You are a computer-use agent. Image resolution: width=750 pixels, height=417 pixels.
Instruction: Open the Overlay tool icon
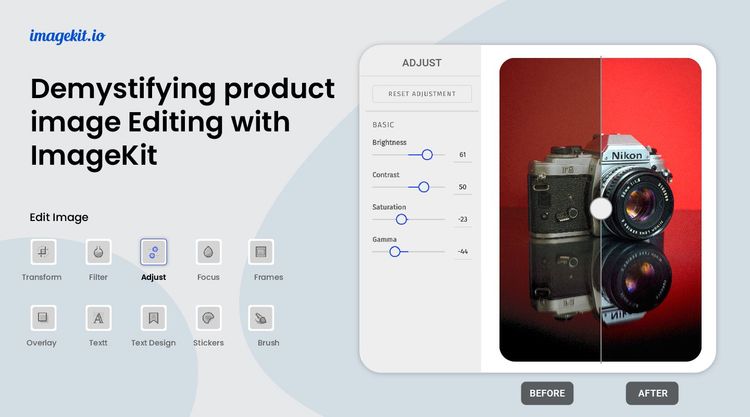coord(43,318)
